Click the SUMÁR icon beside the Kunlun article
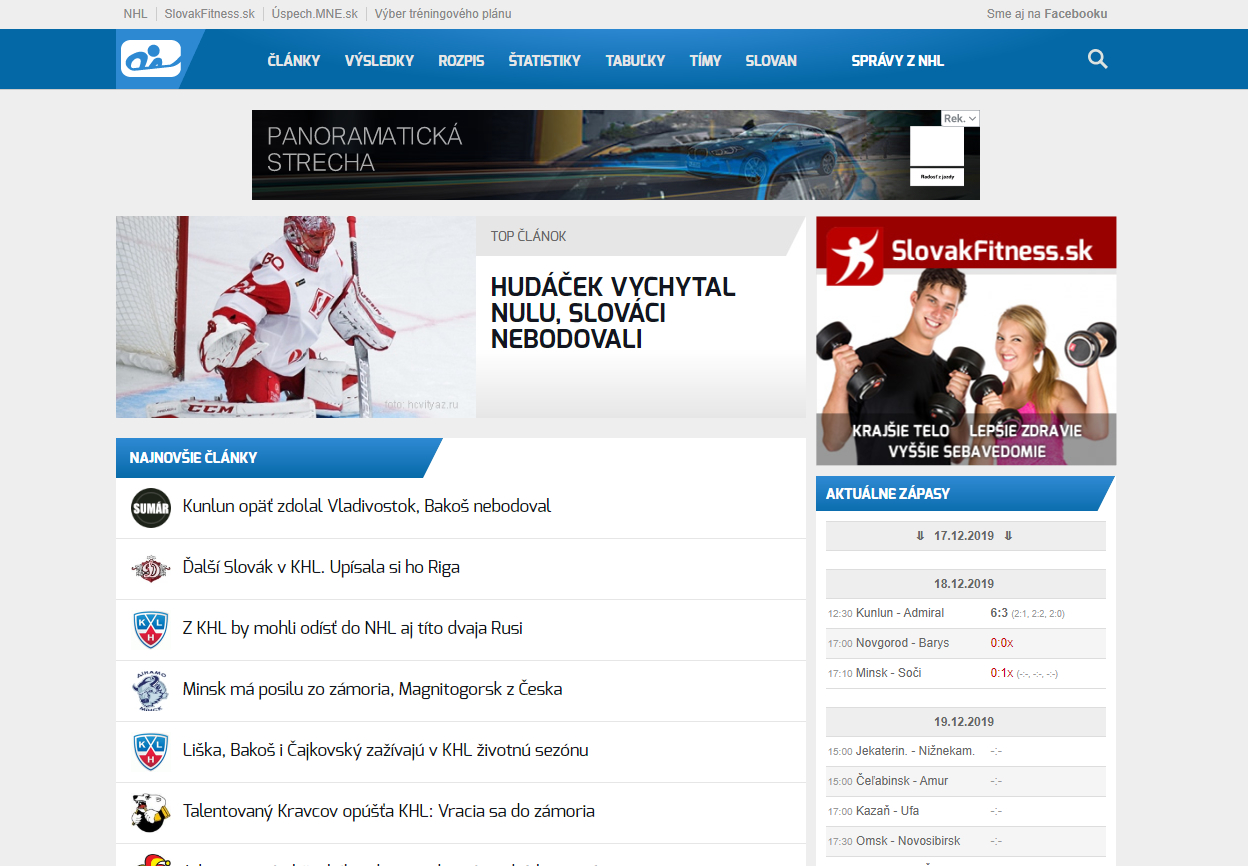Image resolution: width=1248 pixels, height=866 pixels. [151, 507]
